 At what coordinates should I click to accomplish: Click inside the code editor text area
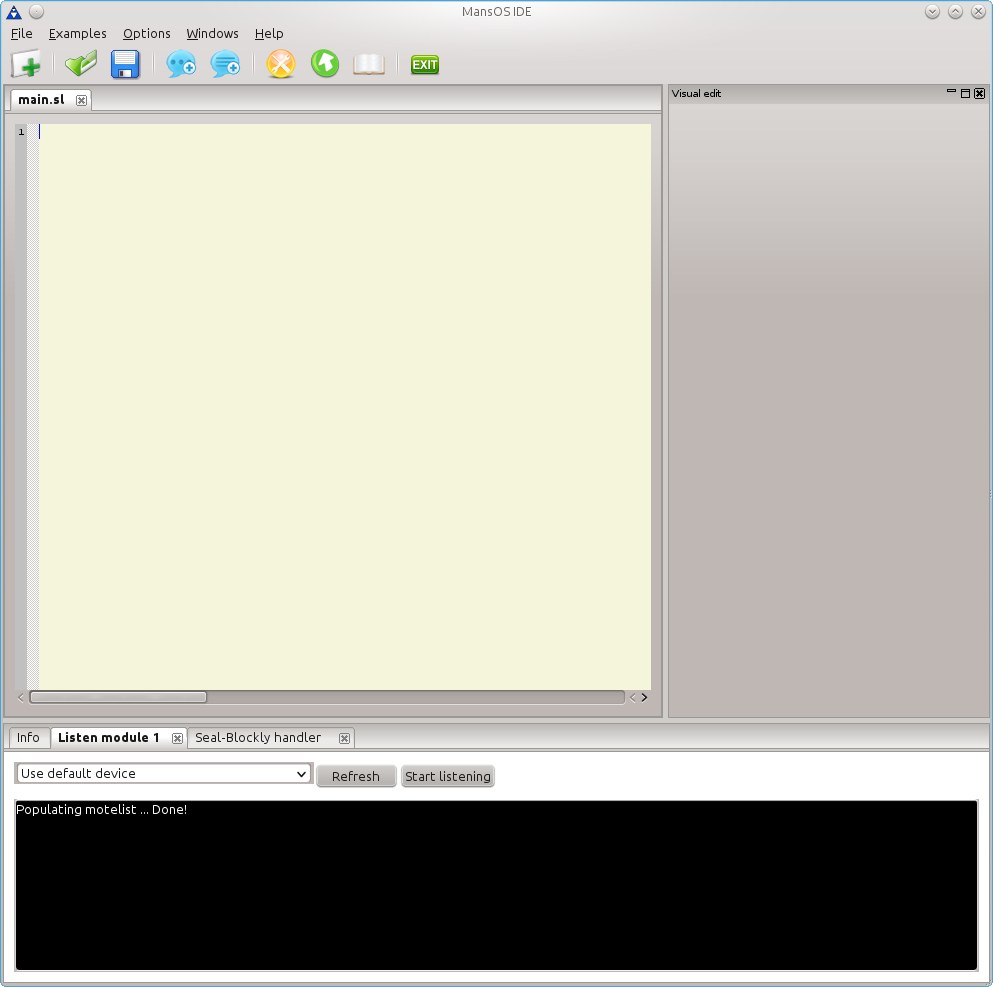pos(345,406)
